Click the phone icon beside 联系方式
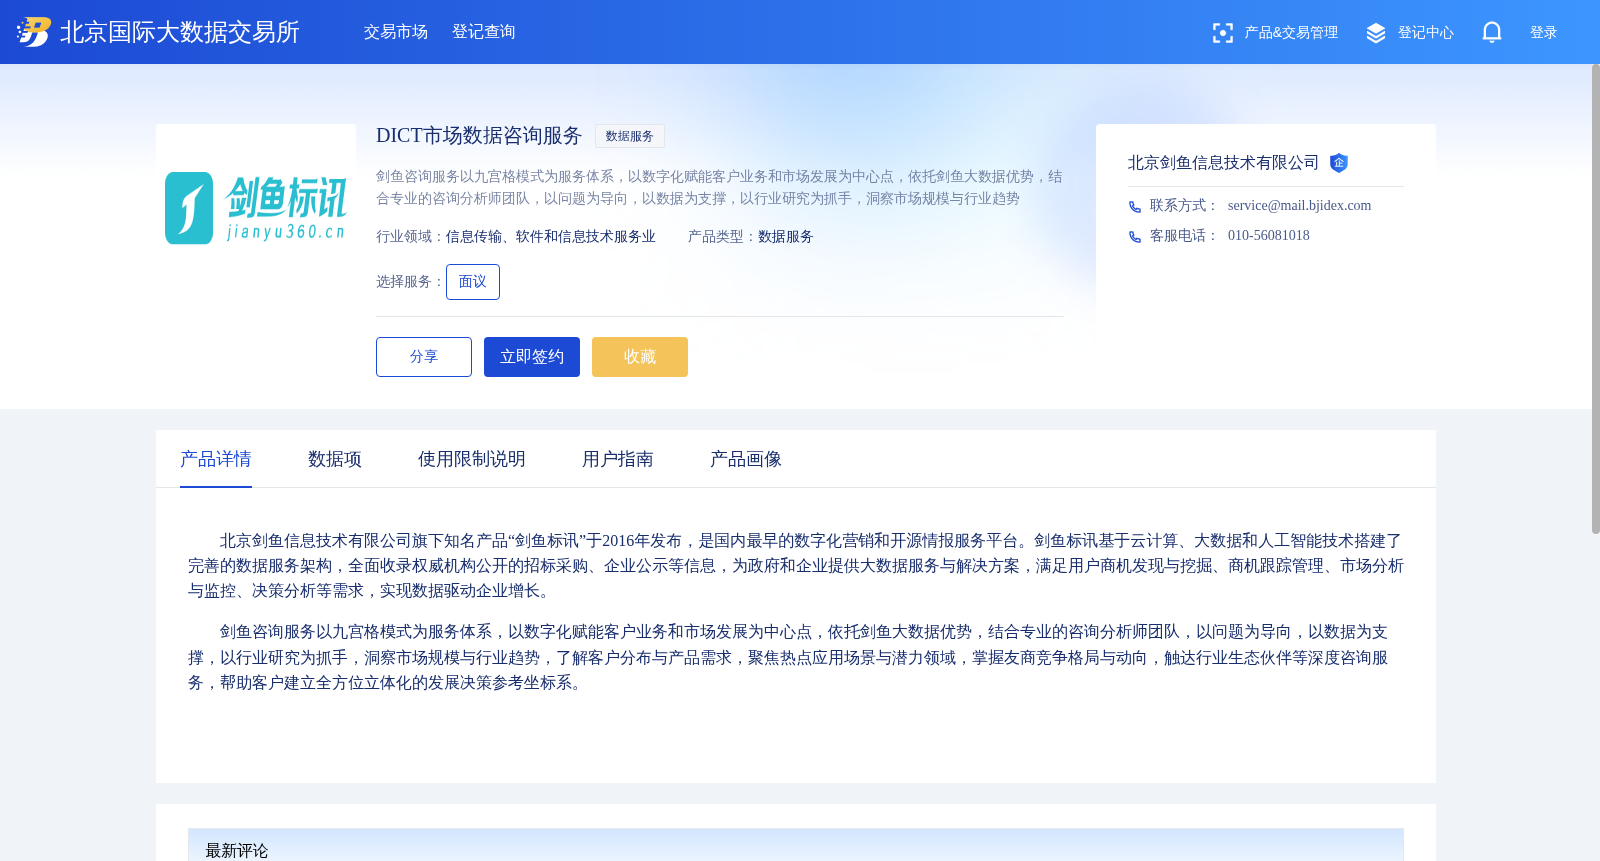 (1135, 207)
